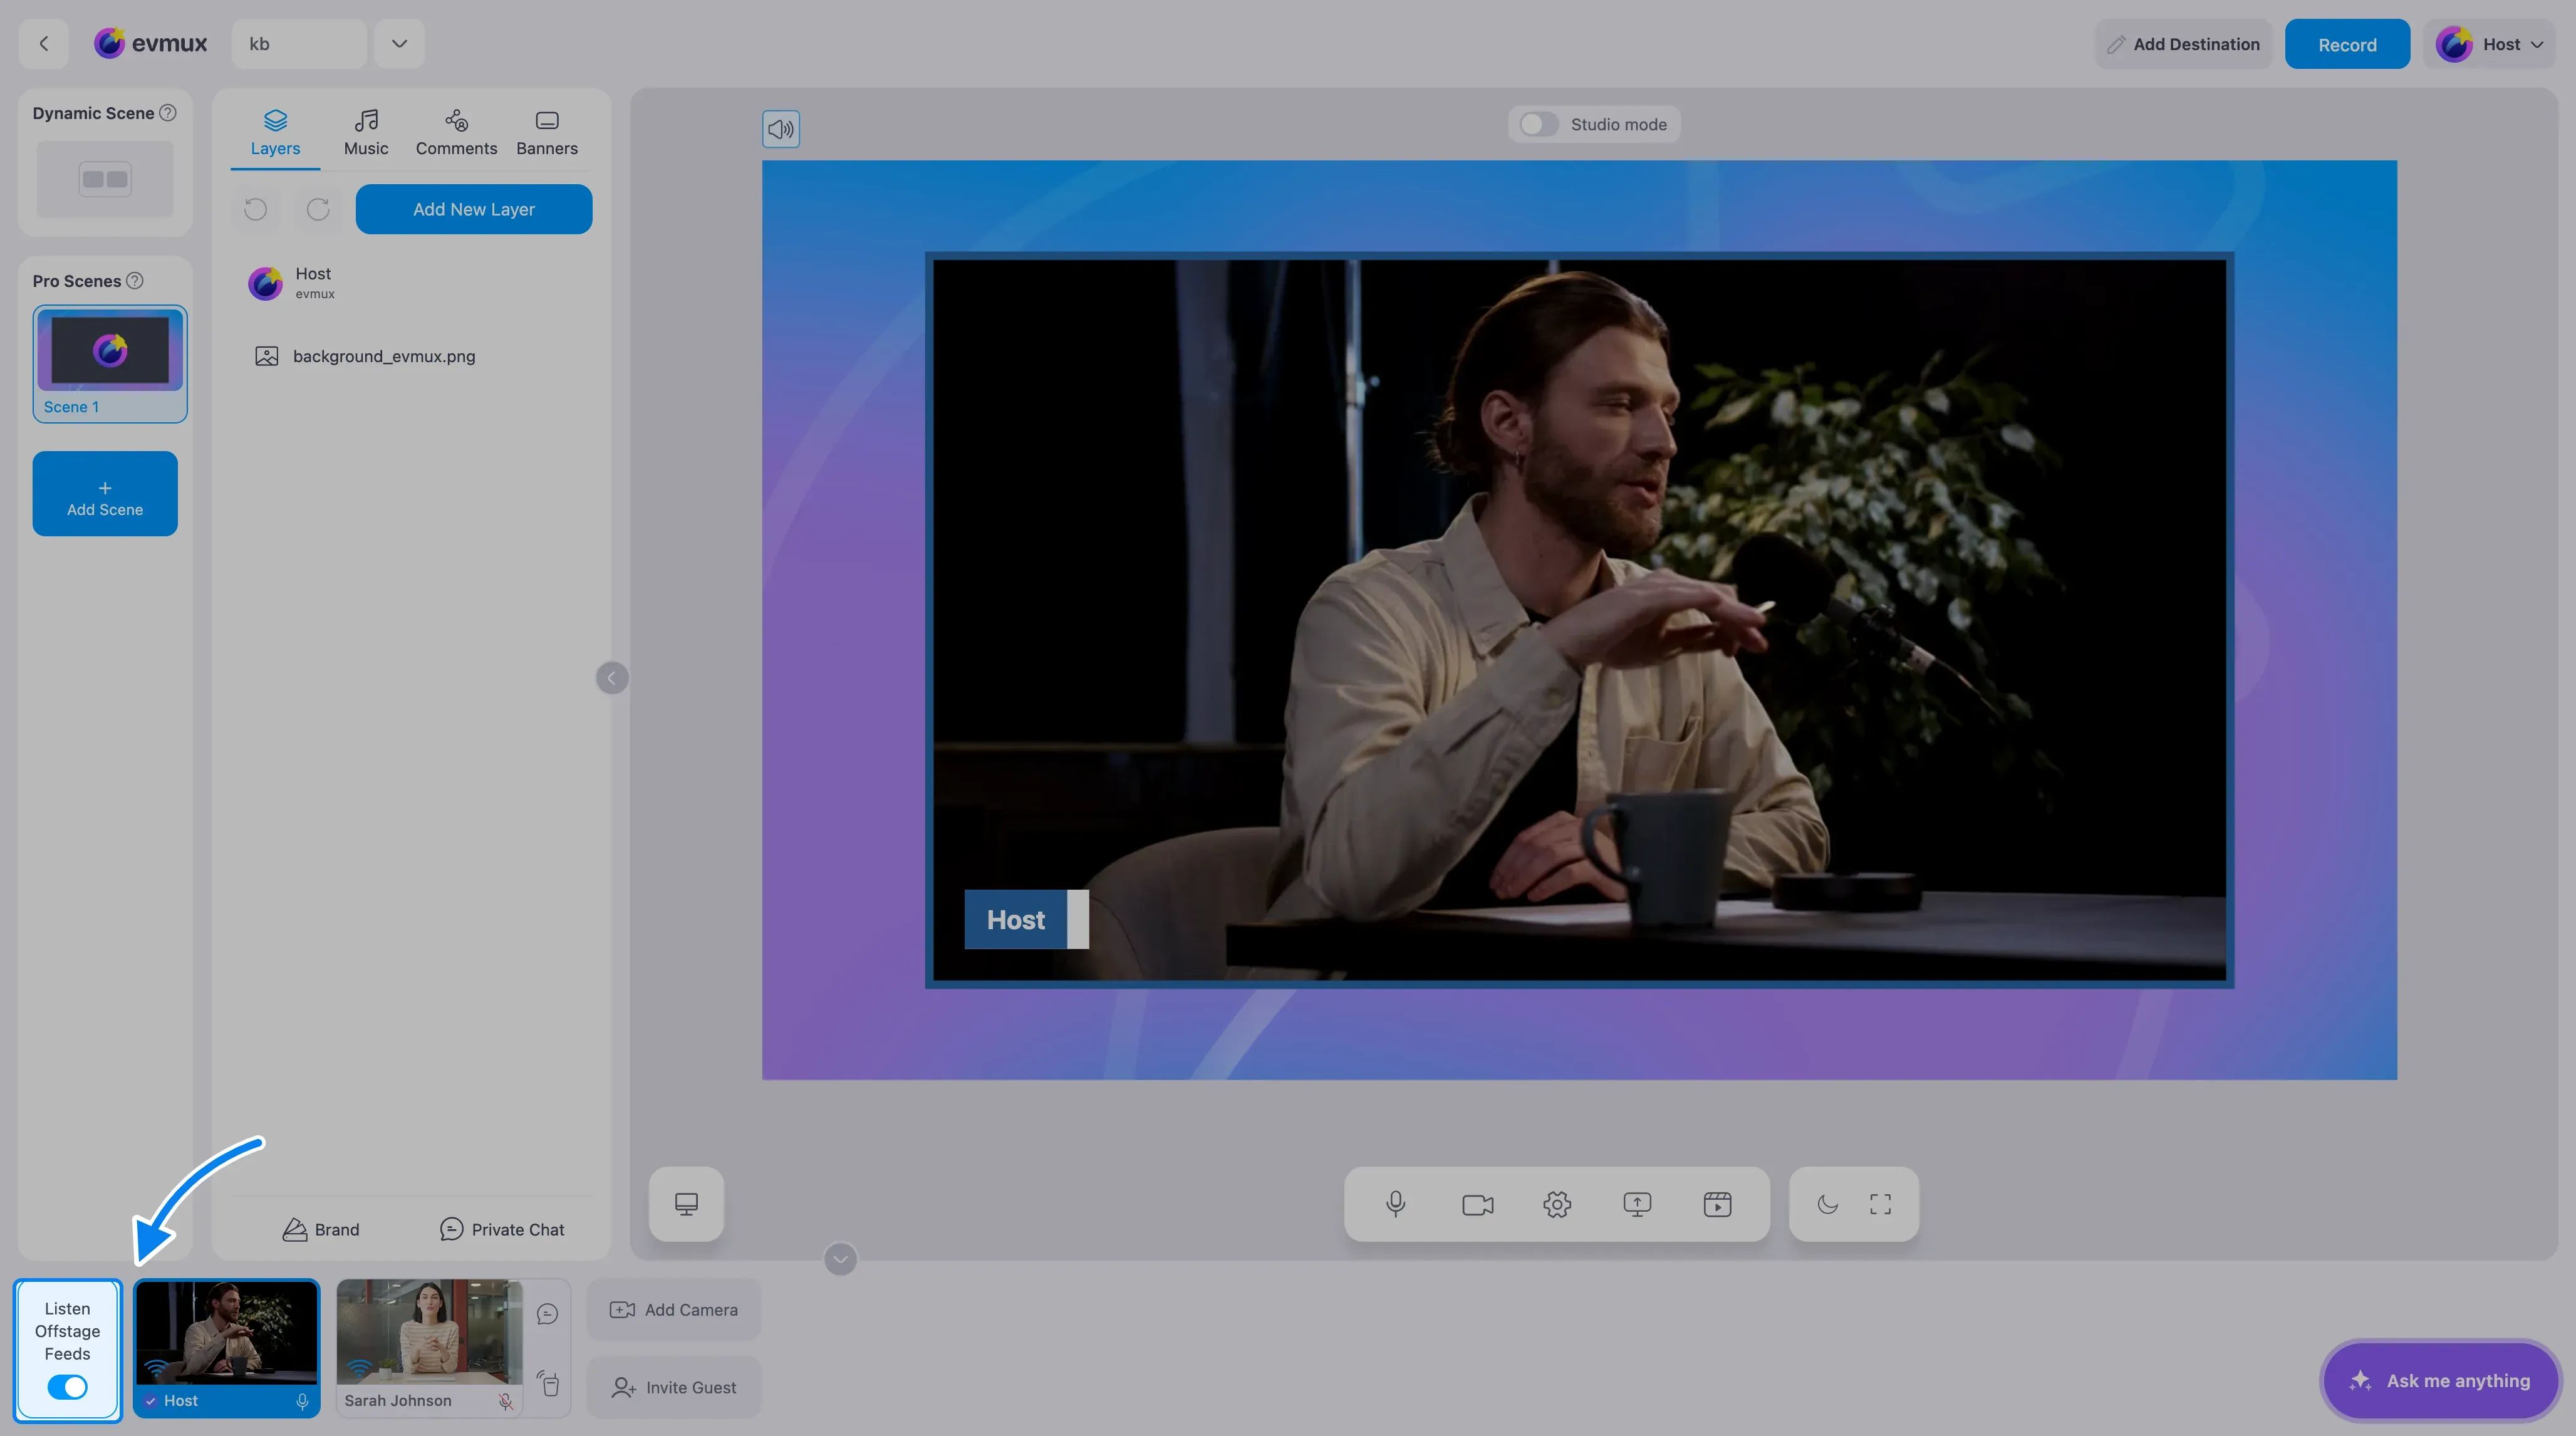Image resolution: width=2576 pixels, height=1436 pixels.
Task: Toggle Studio mode switch
Action: [1538, 124]
